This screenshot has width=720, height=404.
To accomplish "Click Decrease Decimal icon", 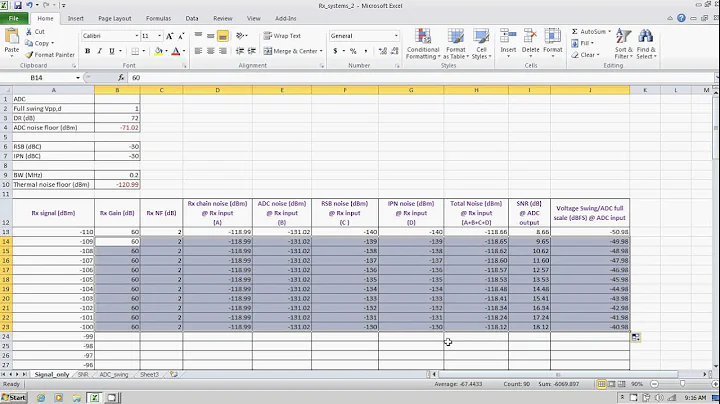I will tap(394, 51).
